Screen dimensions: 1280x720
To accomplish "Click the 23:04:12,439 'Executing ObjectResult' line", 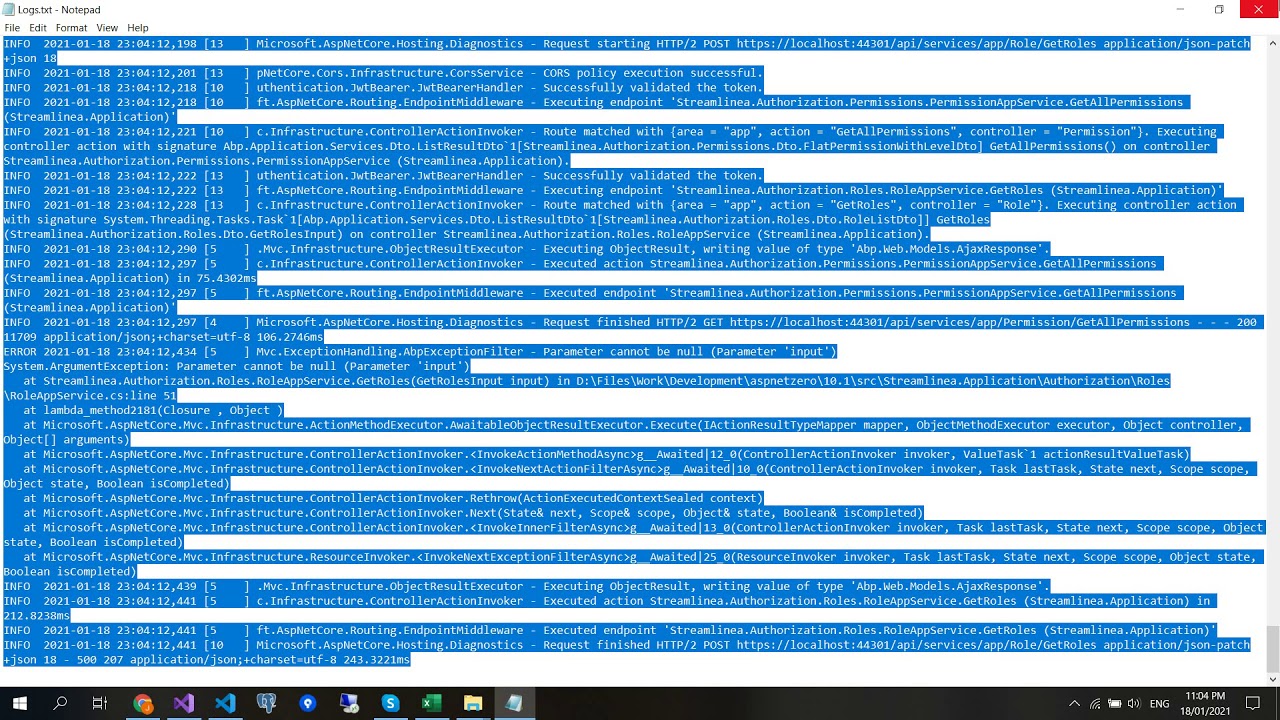I will pyautogui.click(x=527, y=586).
